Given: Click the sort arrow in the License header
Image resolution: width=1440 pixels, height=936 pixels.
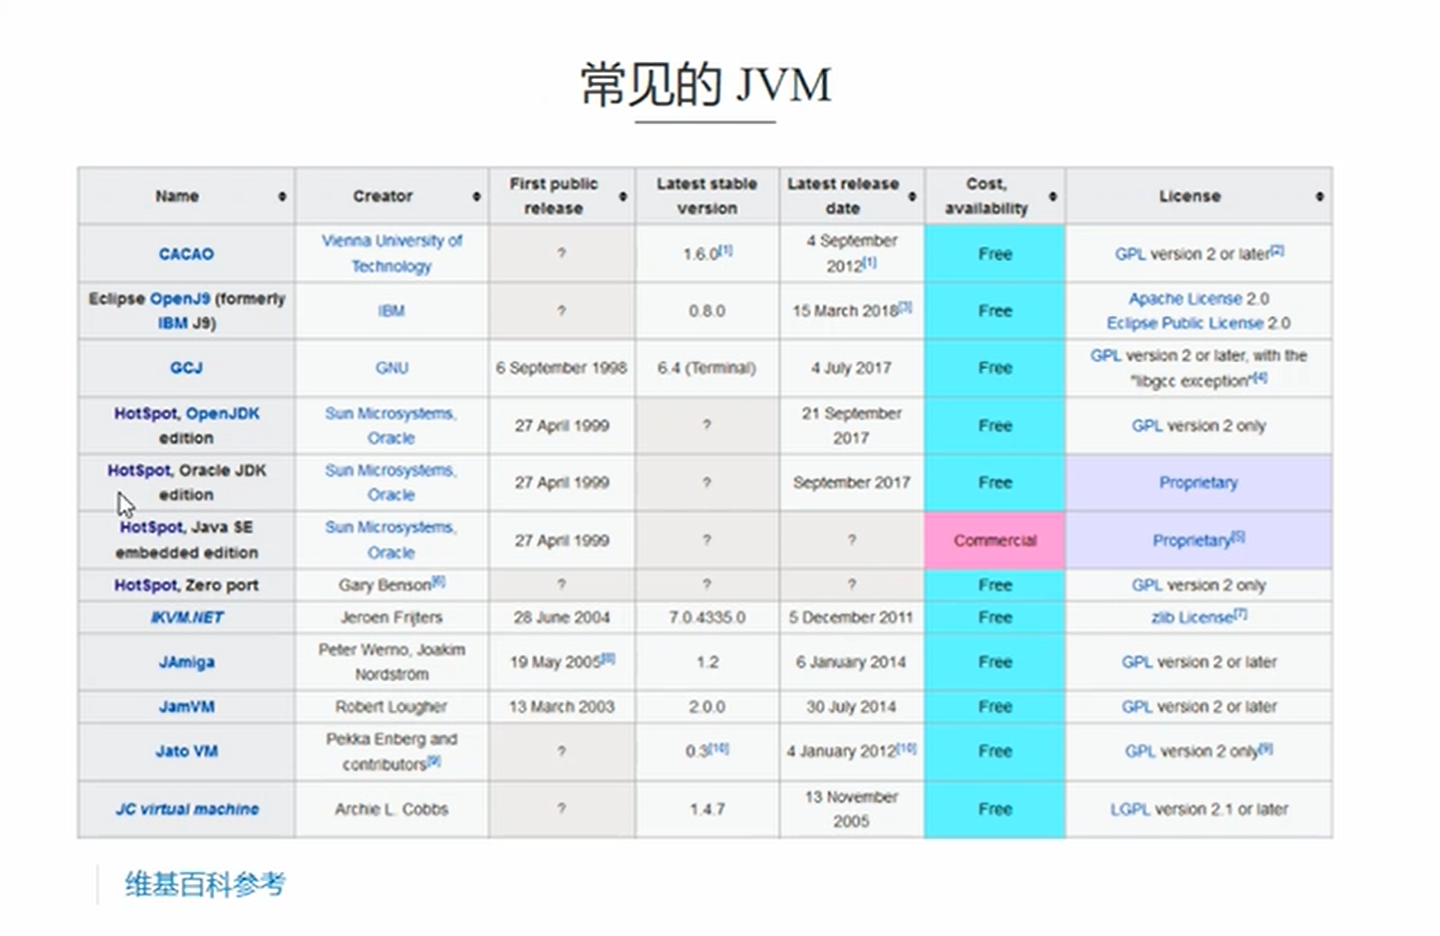Looking at the screenshot, I should coord(1320,196).
